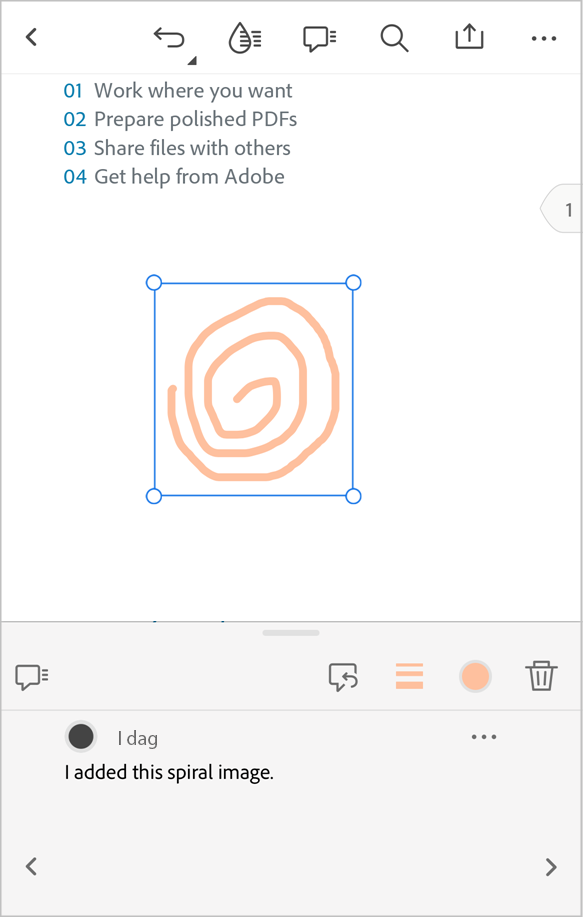This screenshot has width=583, height=917.
Task: Open search in the document
Action: (x=394, y=37)
